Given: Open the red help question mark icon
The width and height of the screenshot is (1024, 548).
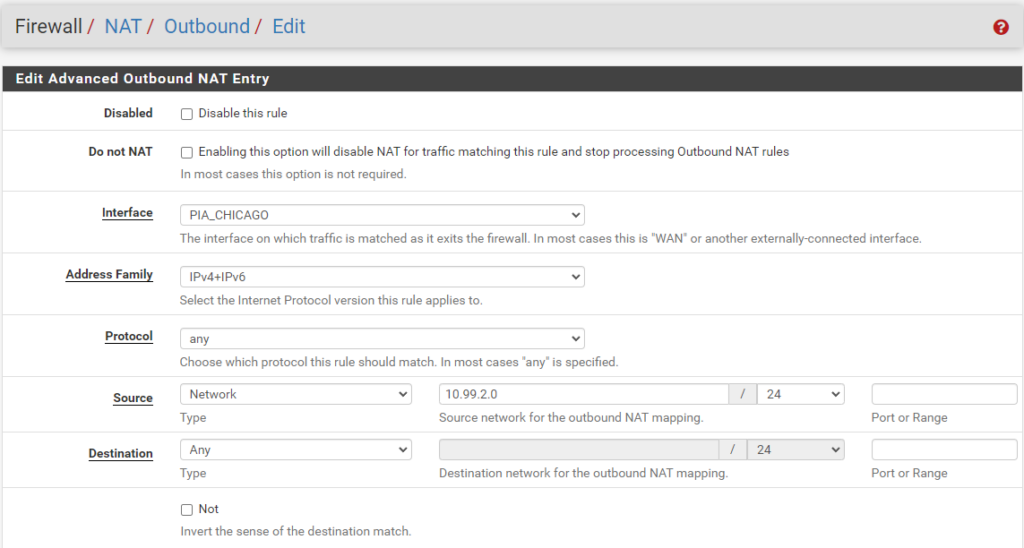Looking at the screenshot, I should (x=1000, y=27).
